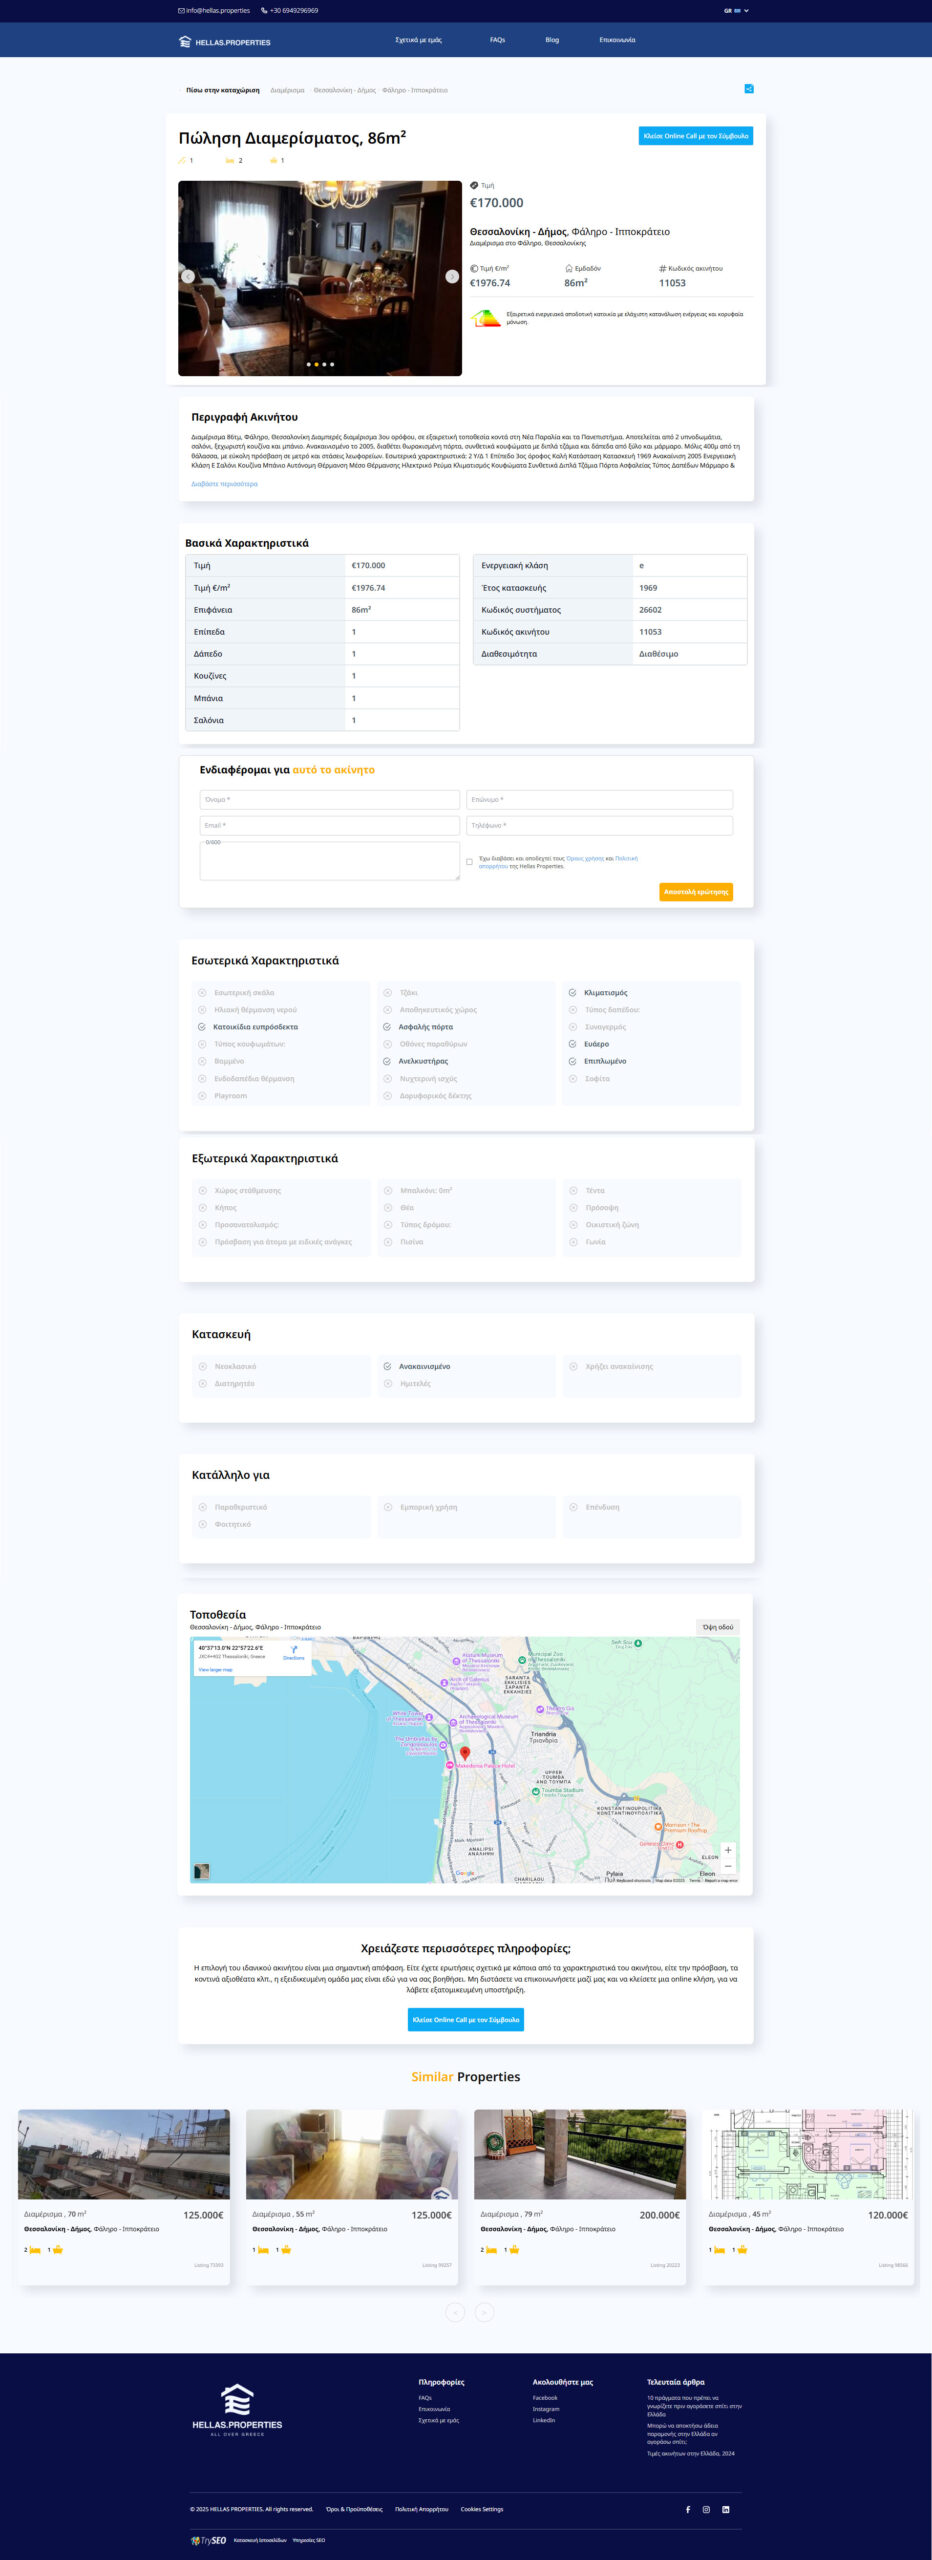
Task: Click the Email input field
Action: pyautogui.click(x=329, y=826)
